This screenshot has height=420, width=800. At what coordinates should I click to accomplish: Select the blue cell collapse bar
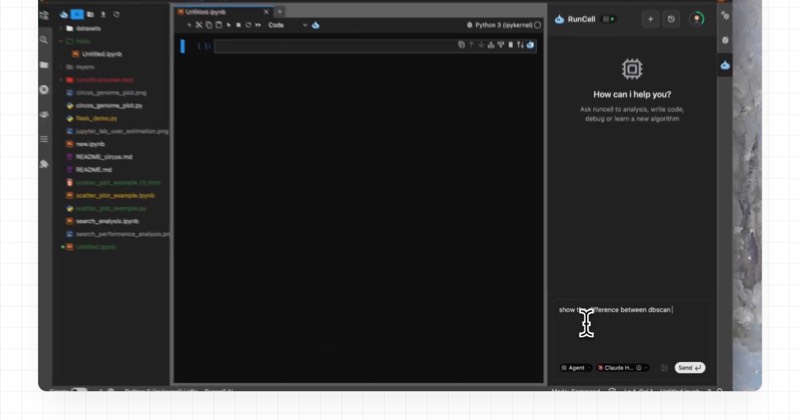tap(183, 46)
